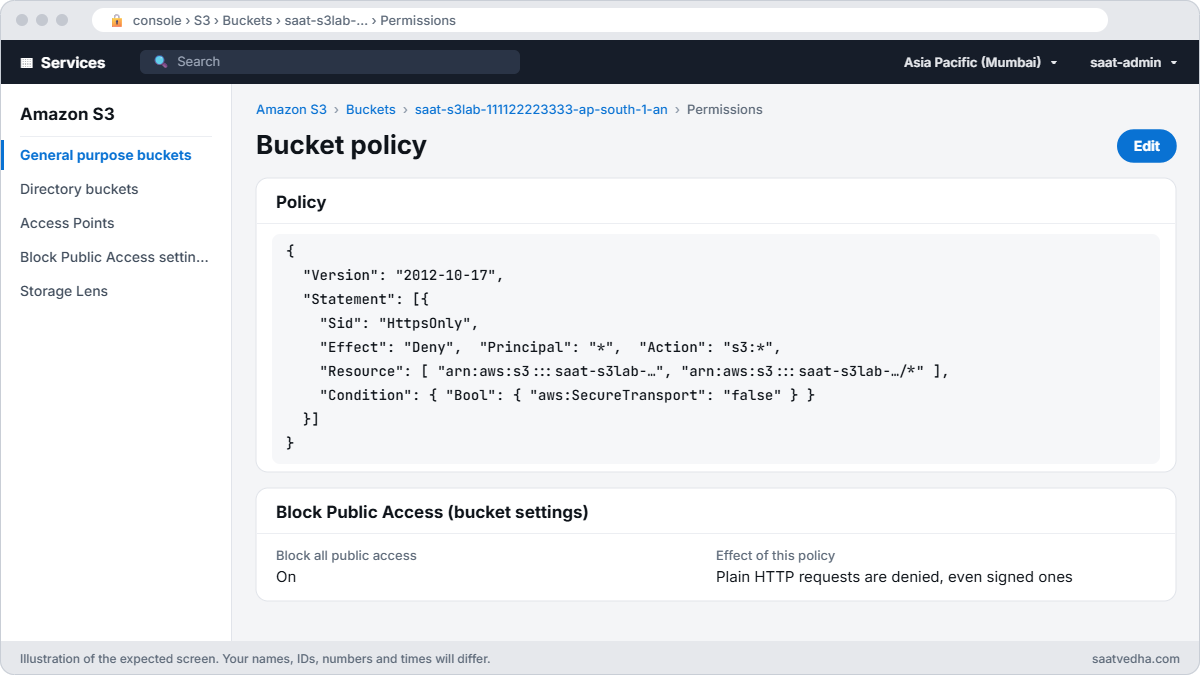This screenshot has height=675, width=1200.
Task: Open the saat-admin account dropdown
Action: tap(1133, 62)
